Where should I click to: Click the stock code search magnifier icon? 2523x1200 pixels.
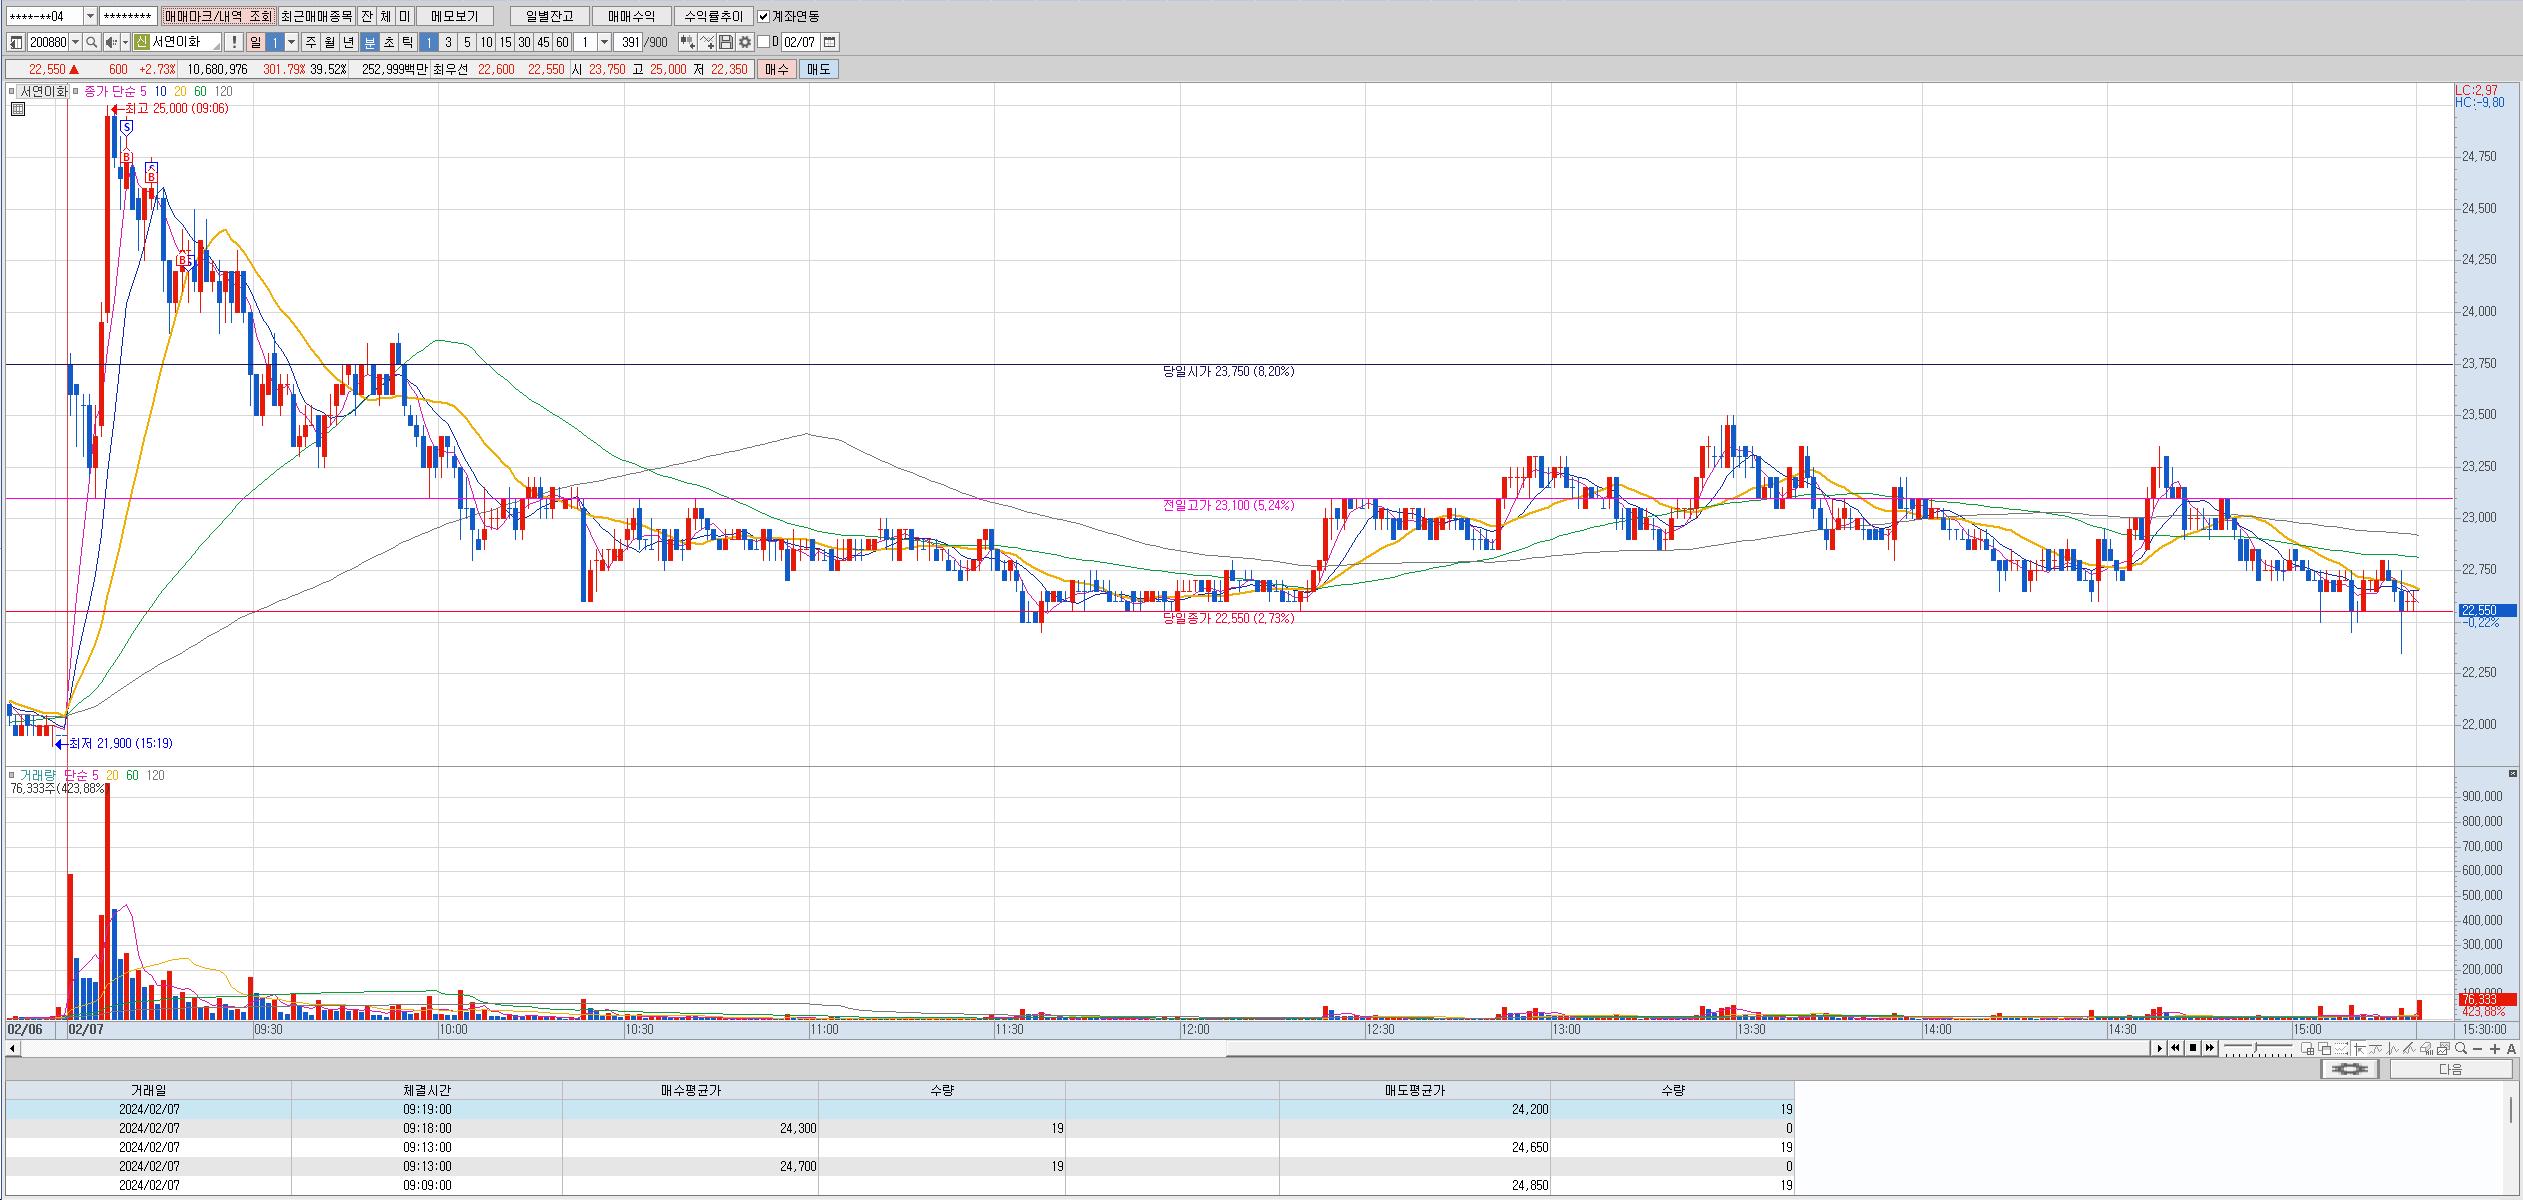[x=91, y=42]
